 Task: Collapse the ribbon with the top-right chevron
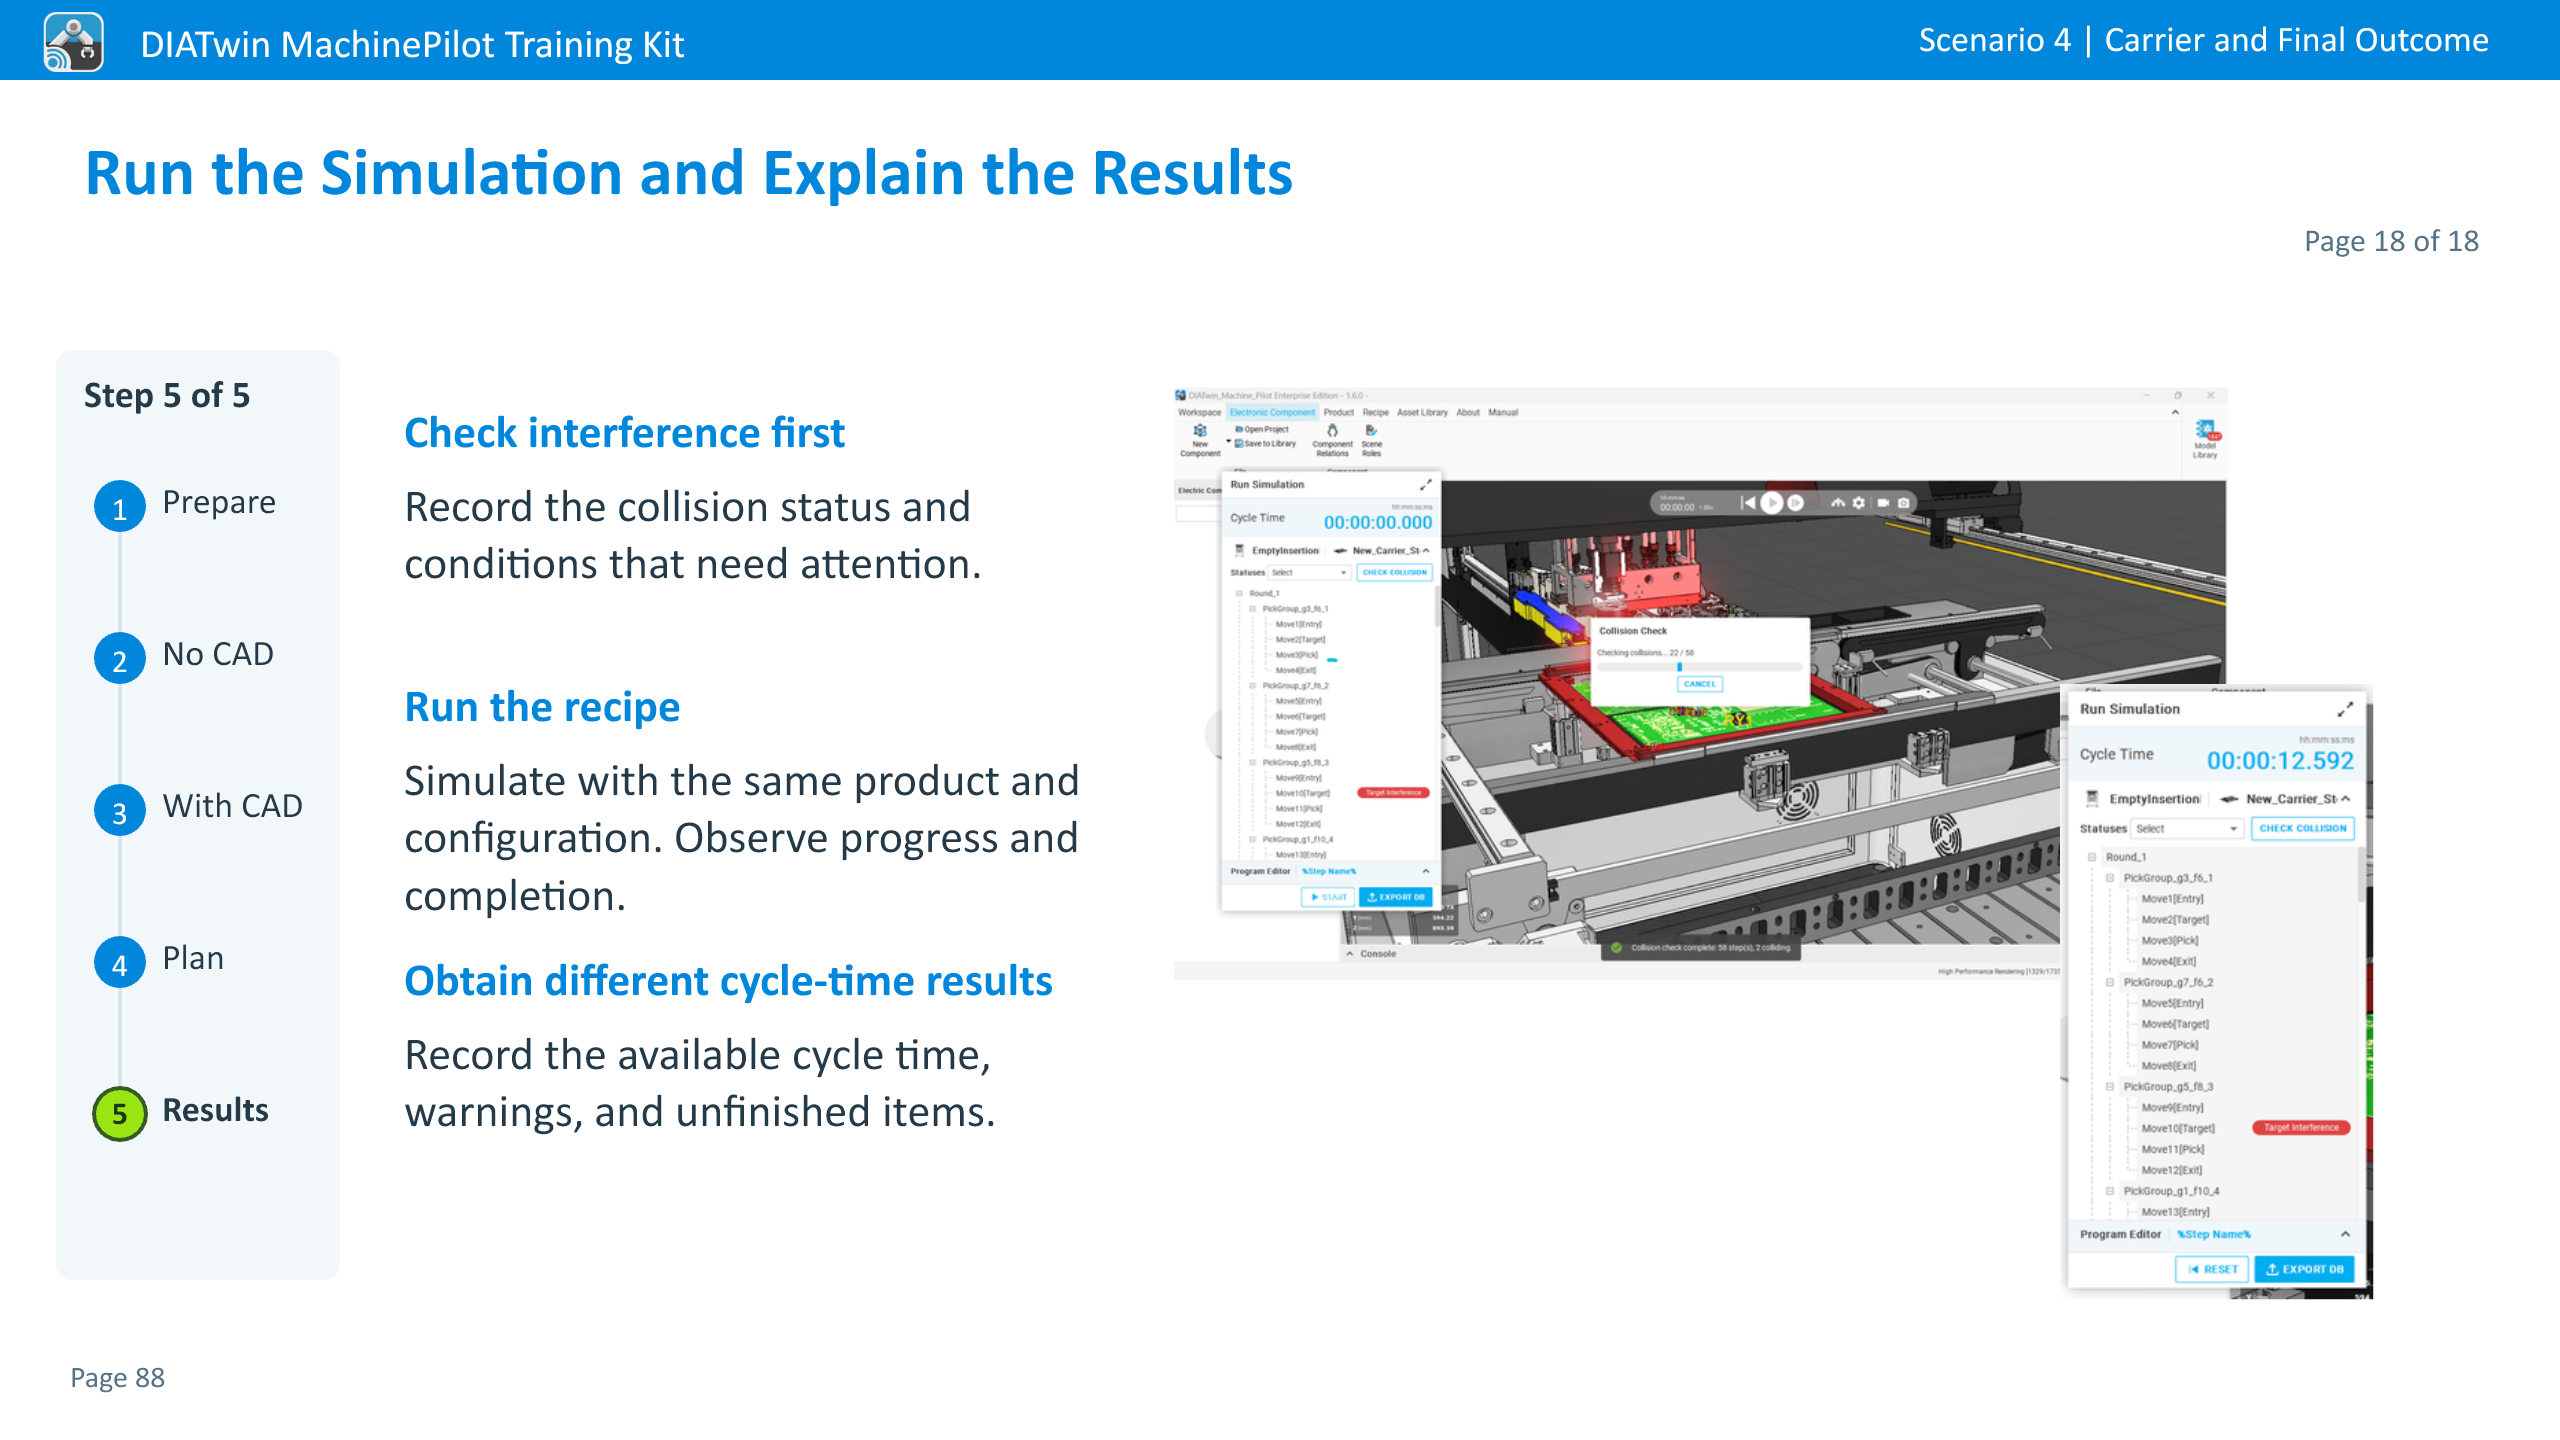(2175, 412)
